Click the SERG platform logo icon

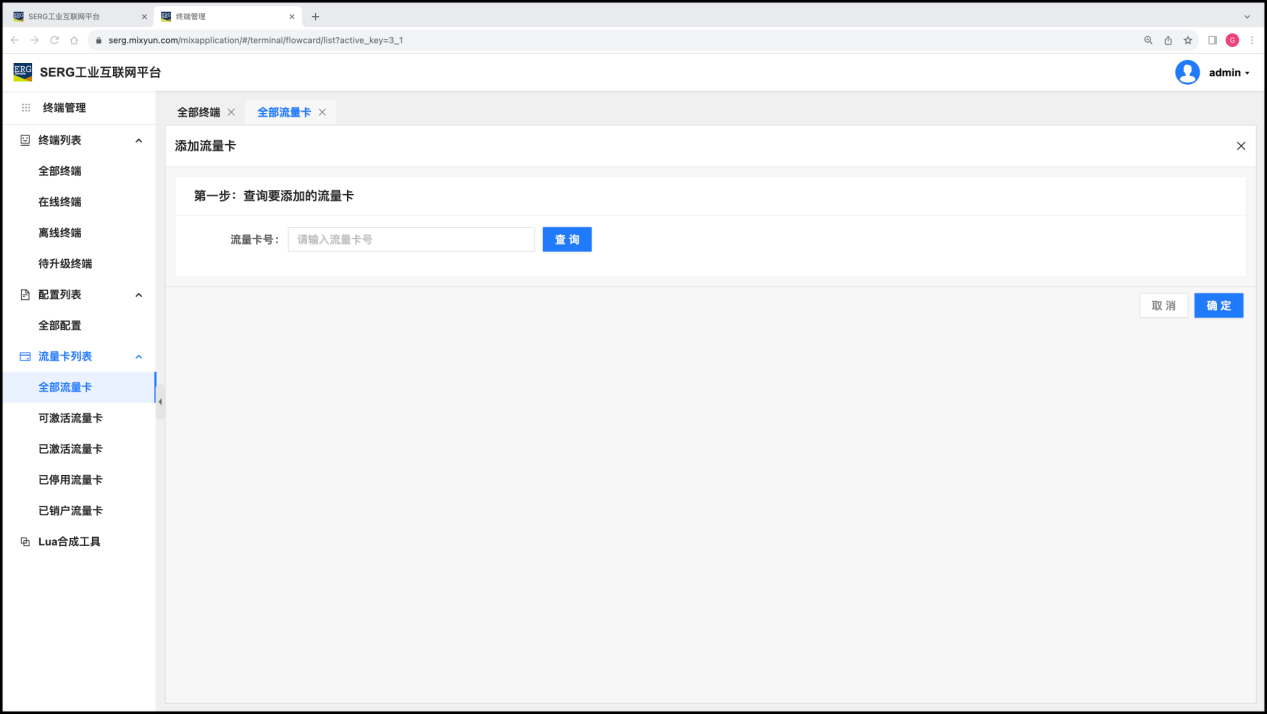[22, 72]
